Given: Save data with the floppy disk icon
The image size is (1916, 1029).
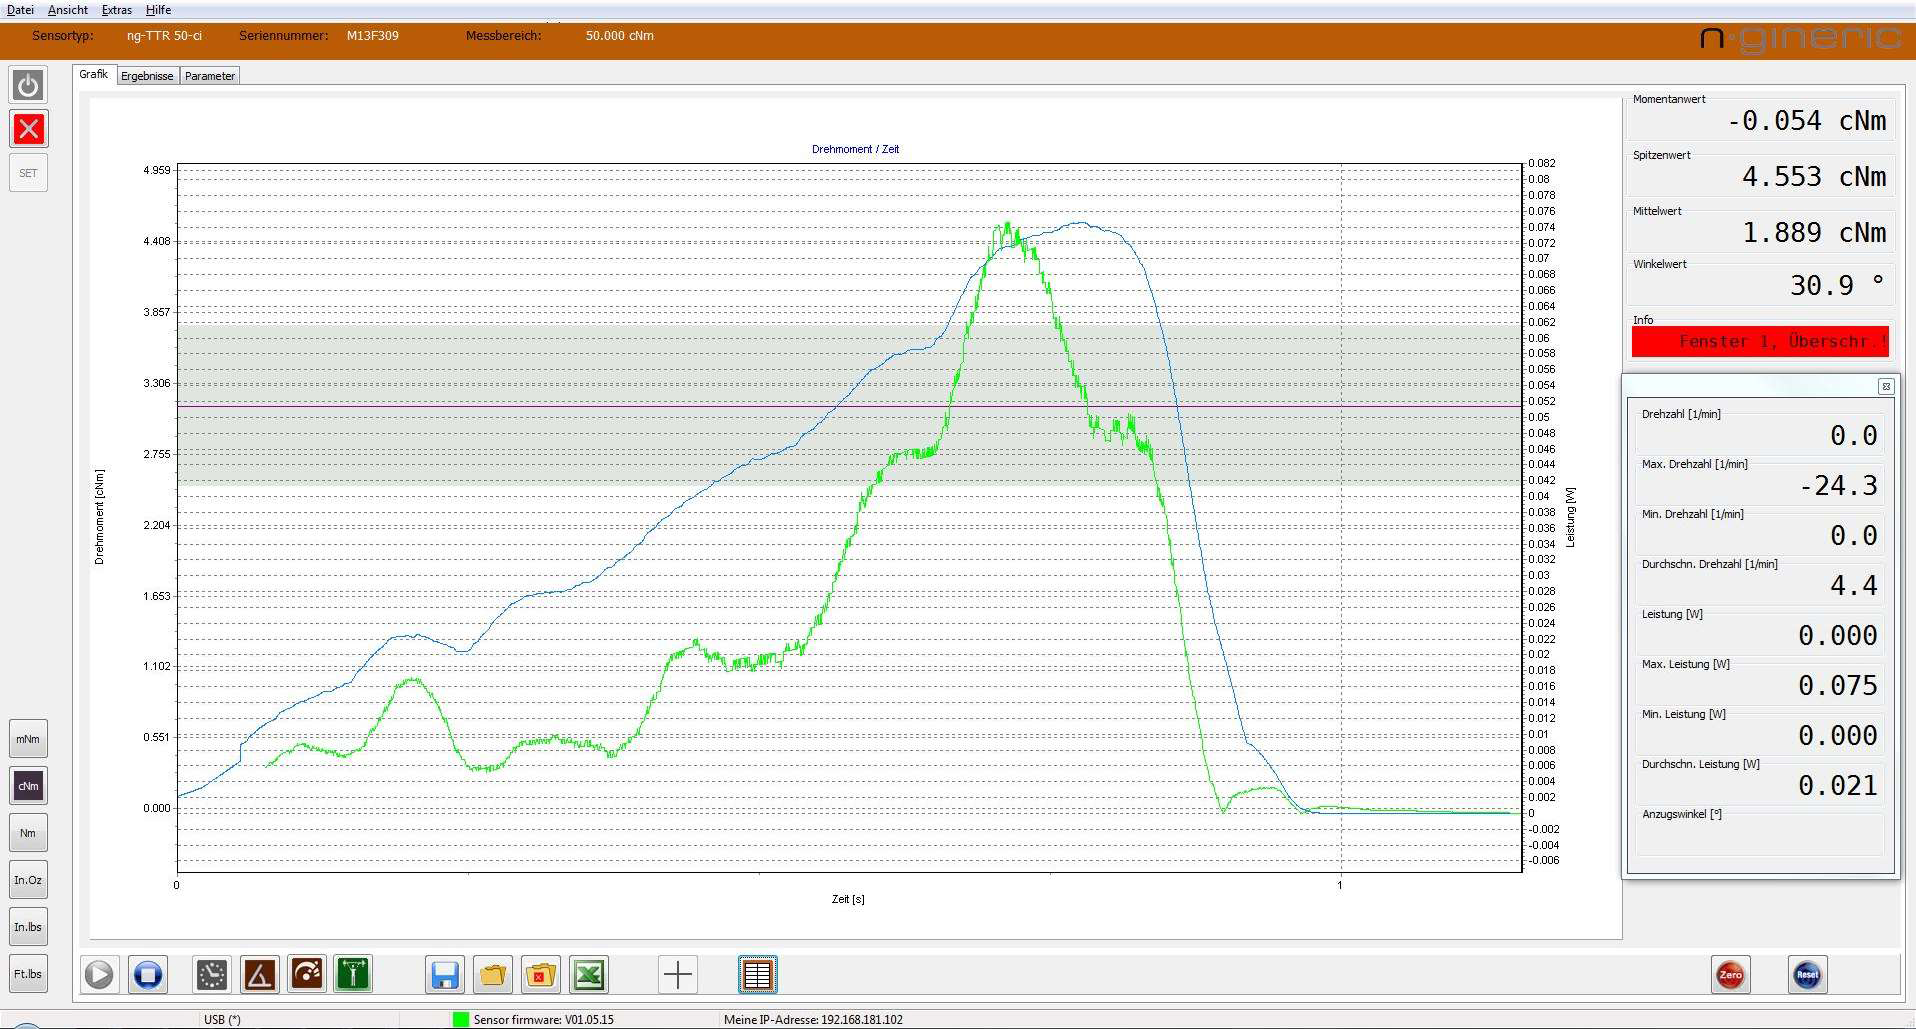Looking at the screenshot, I should click(x=445, y=974).
